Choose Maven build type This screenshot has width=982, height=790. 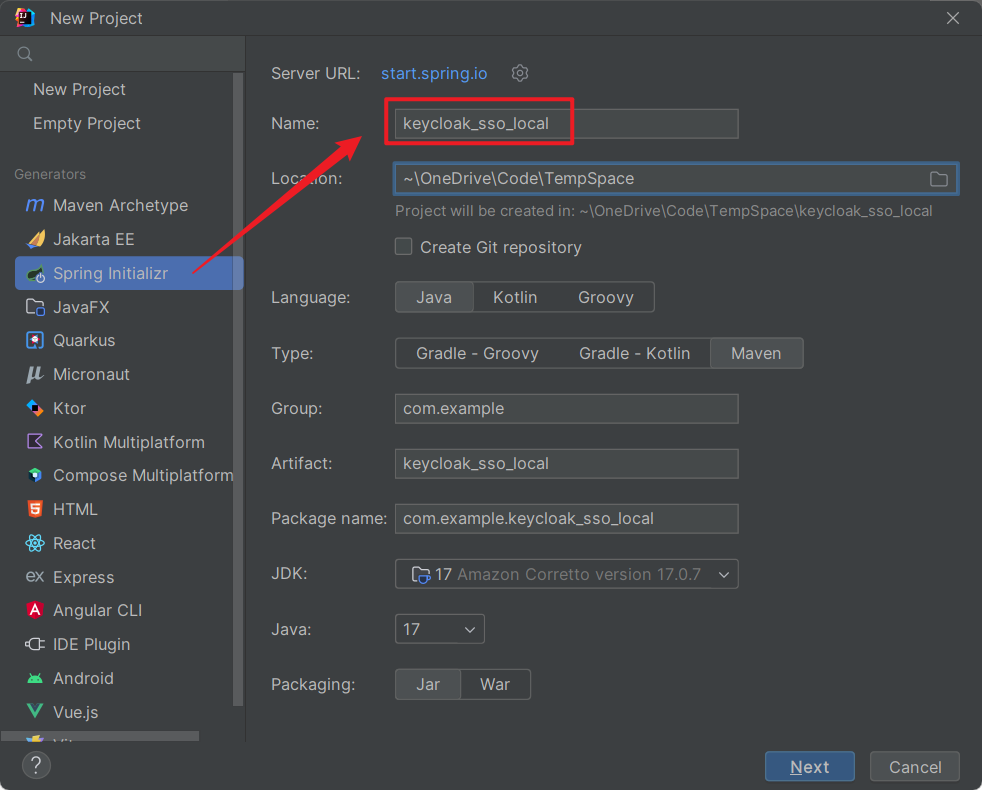click(756, 353)
